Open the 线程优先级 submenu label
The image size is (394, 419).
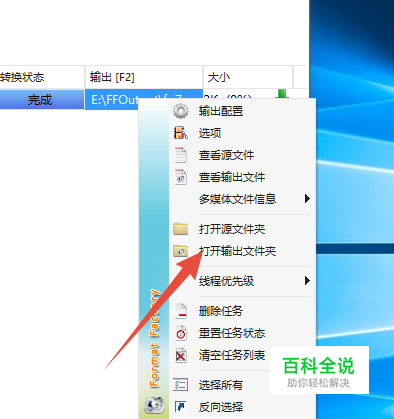tap(226, 281)
